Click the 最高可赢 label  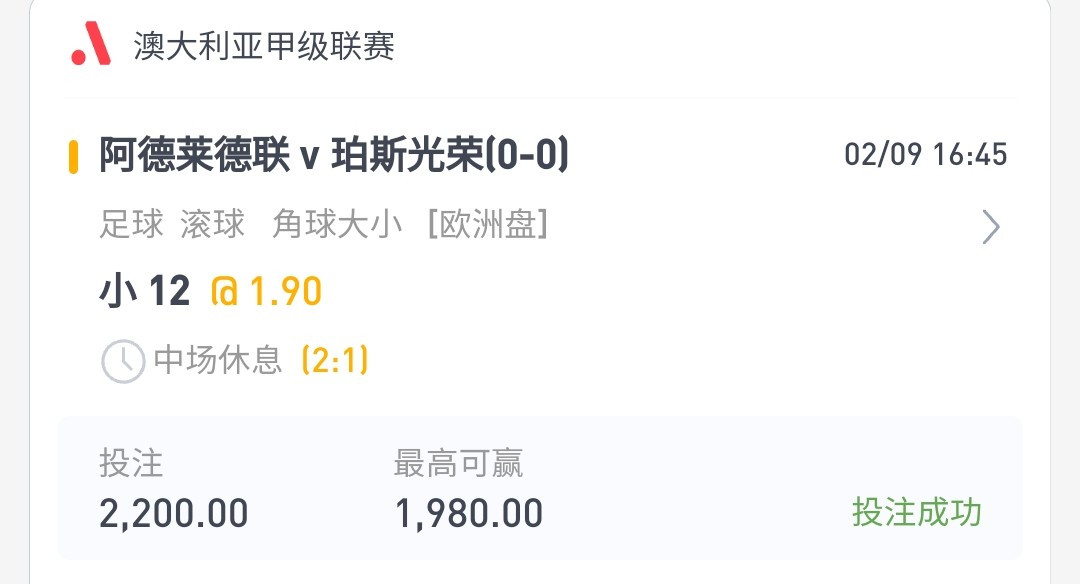click(x=458, y=463)
